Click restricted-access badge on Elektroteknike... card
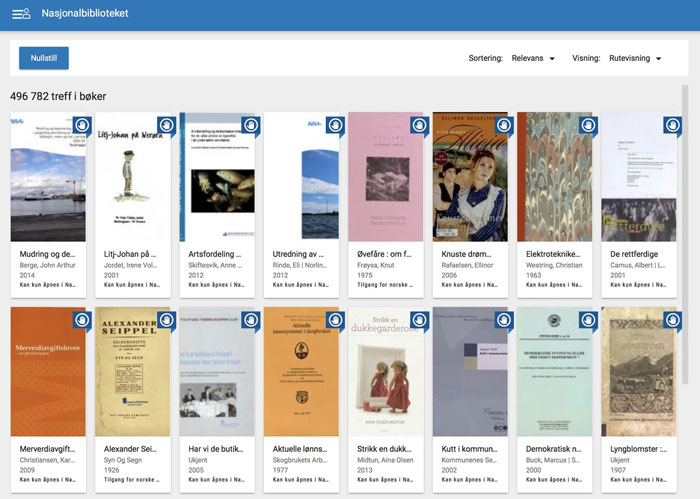 pyautogui.click(x=588, y=126)
